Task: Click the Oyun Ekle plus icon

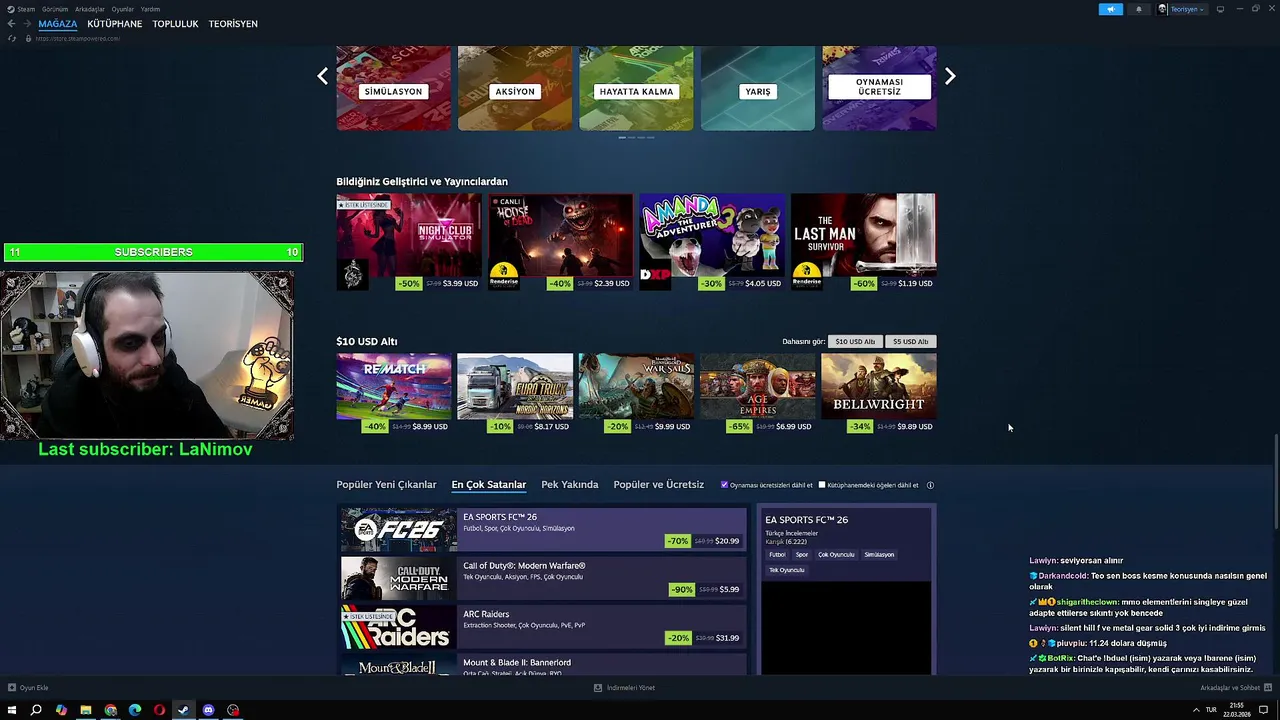Action: coord(12,688)
